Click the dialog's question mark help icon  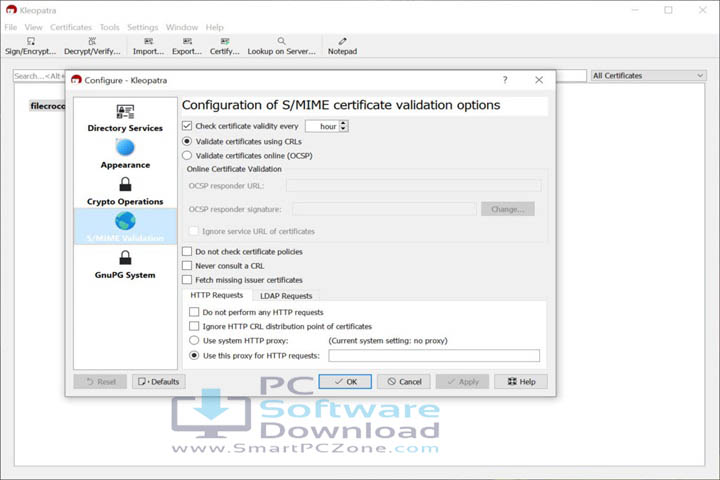pyautogui.click(x=505, y=80)
